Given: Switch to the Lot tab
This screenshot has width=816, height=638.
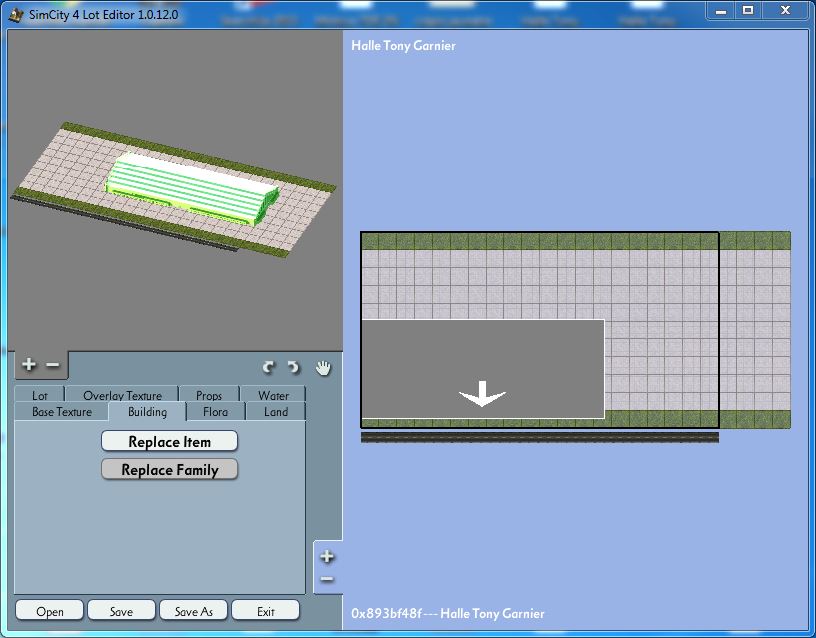Looking at the screenshot, I should tap(39, 396).
